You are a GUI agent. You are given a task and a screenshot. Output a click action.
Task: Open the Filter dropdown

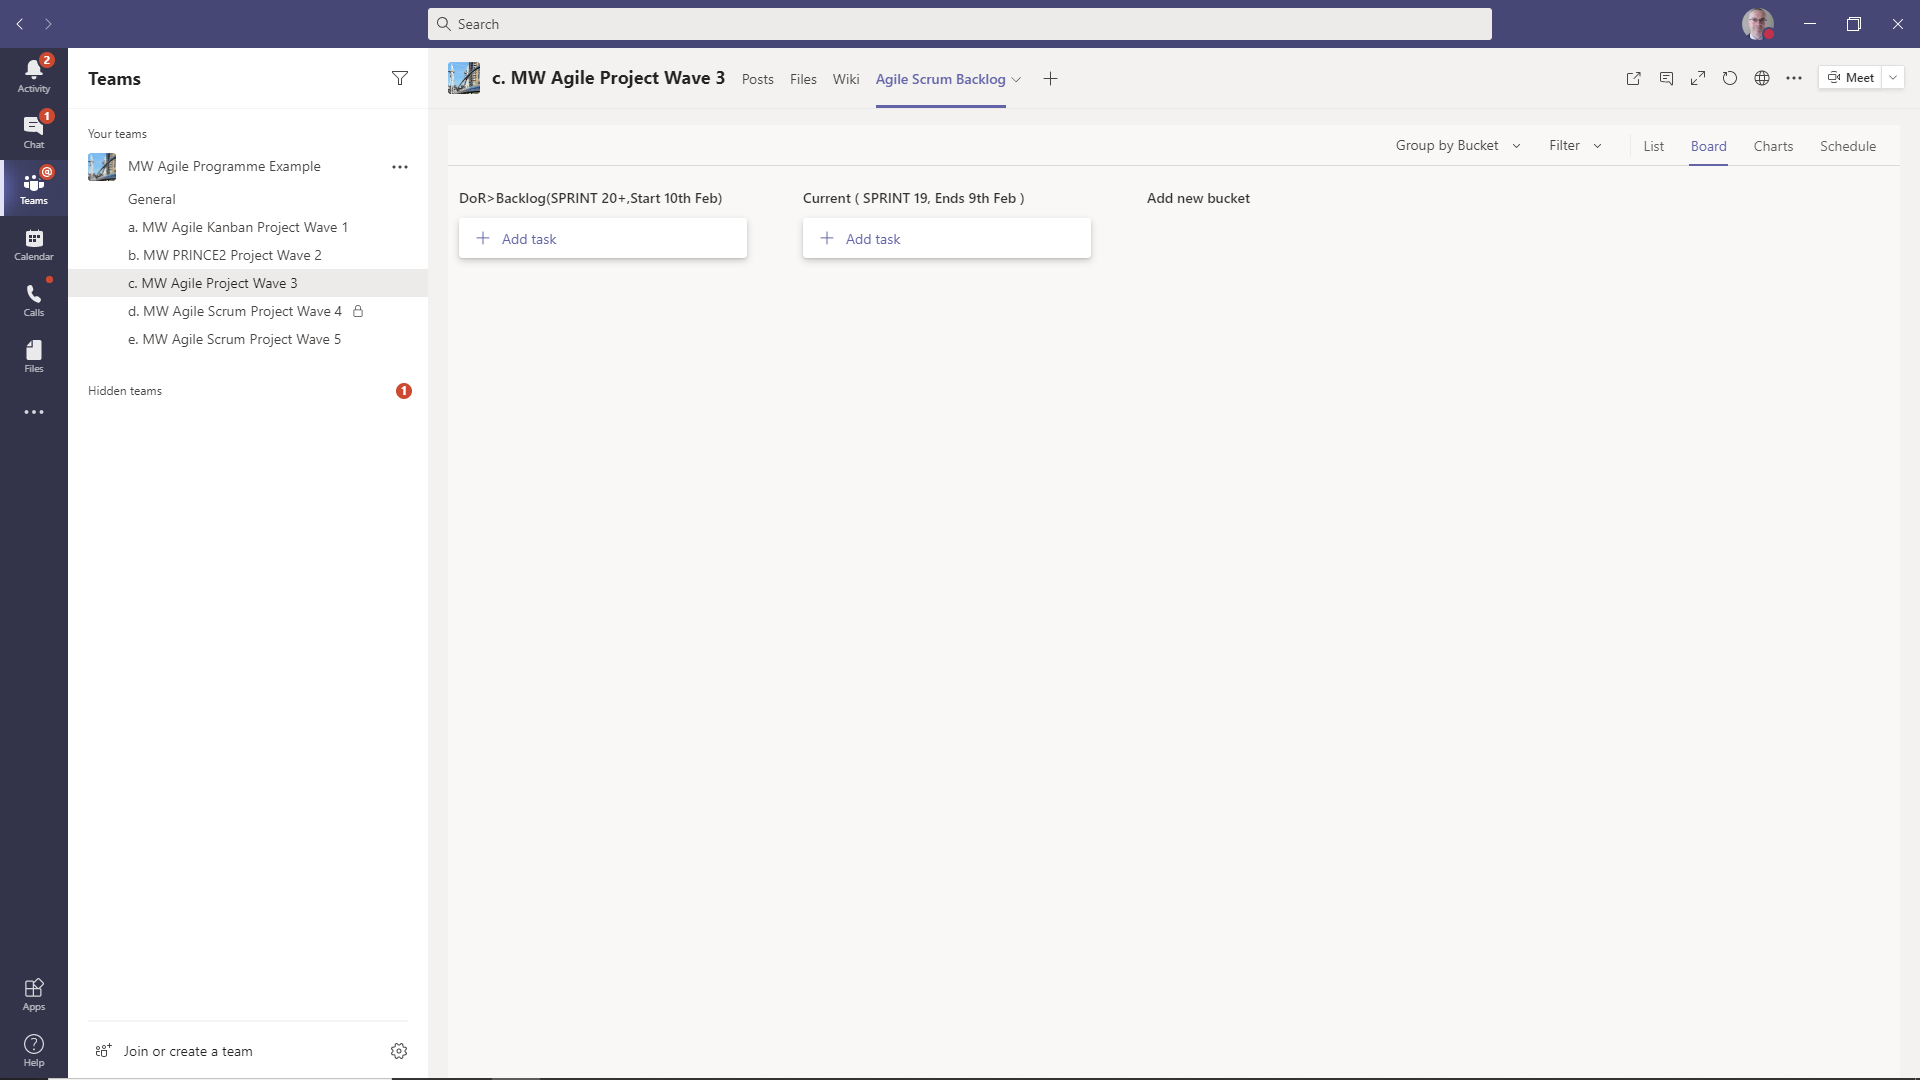pyautogui.click(x=1575, y=146)
